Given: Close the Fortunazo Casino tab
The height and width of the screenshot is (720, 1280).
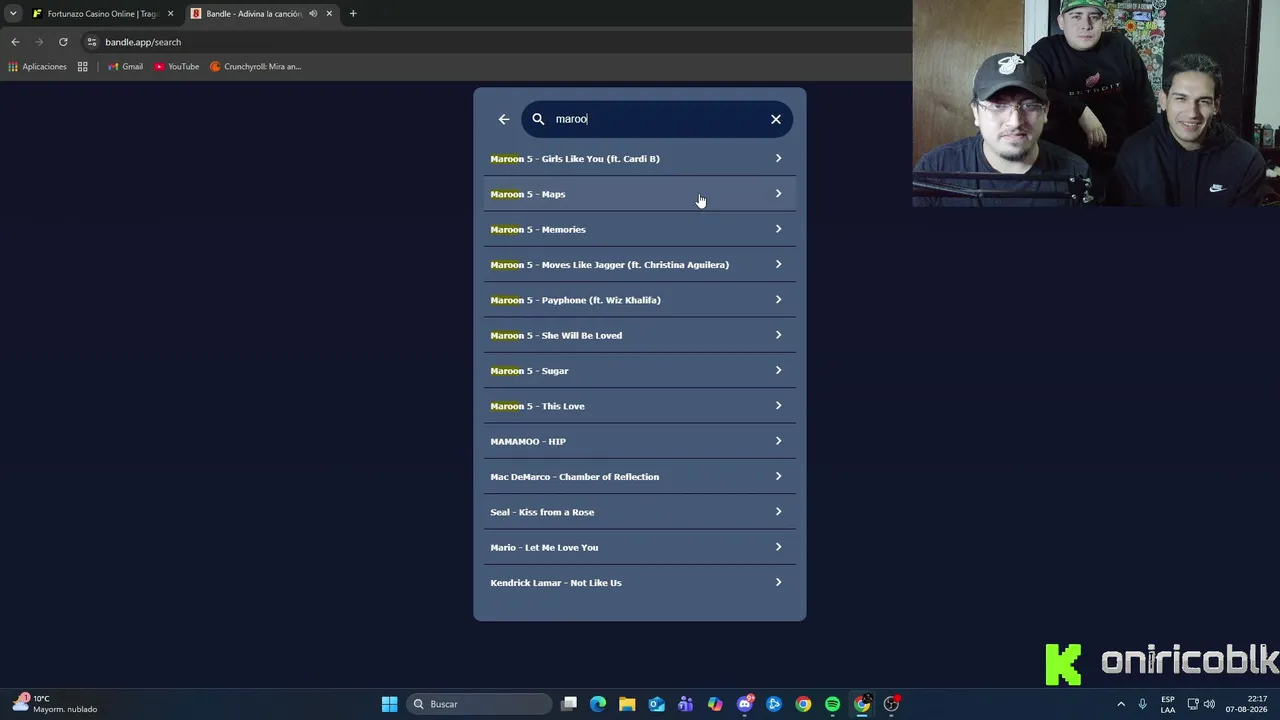Looking at the screenshot, I should 170,14.
